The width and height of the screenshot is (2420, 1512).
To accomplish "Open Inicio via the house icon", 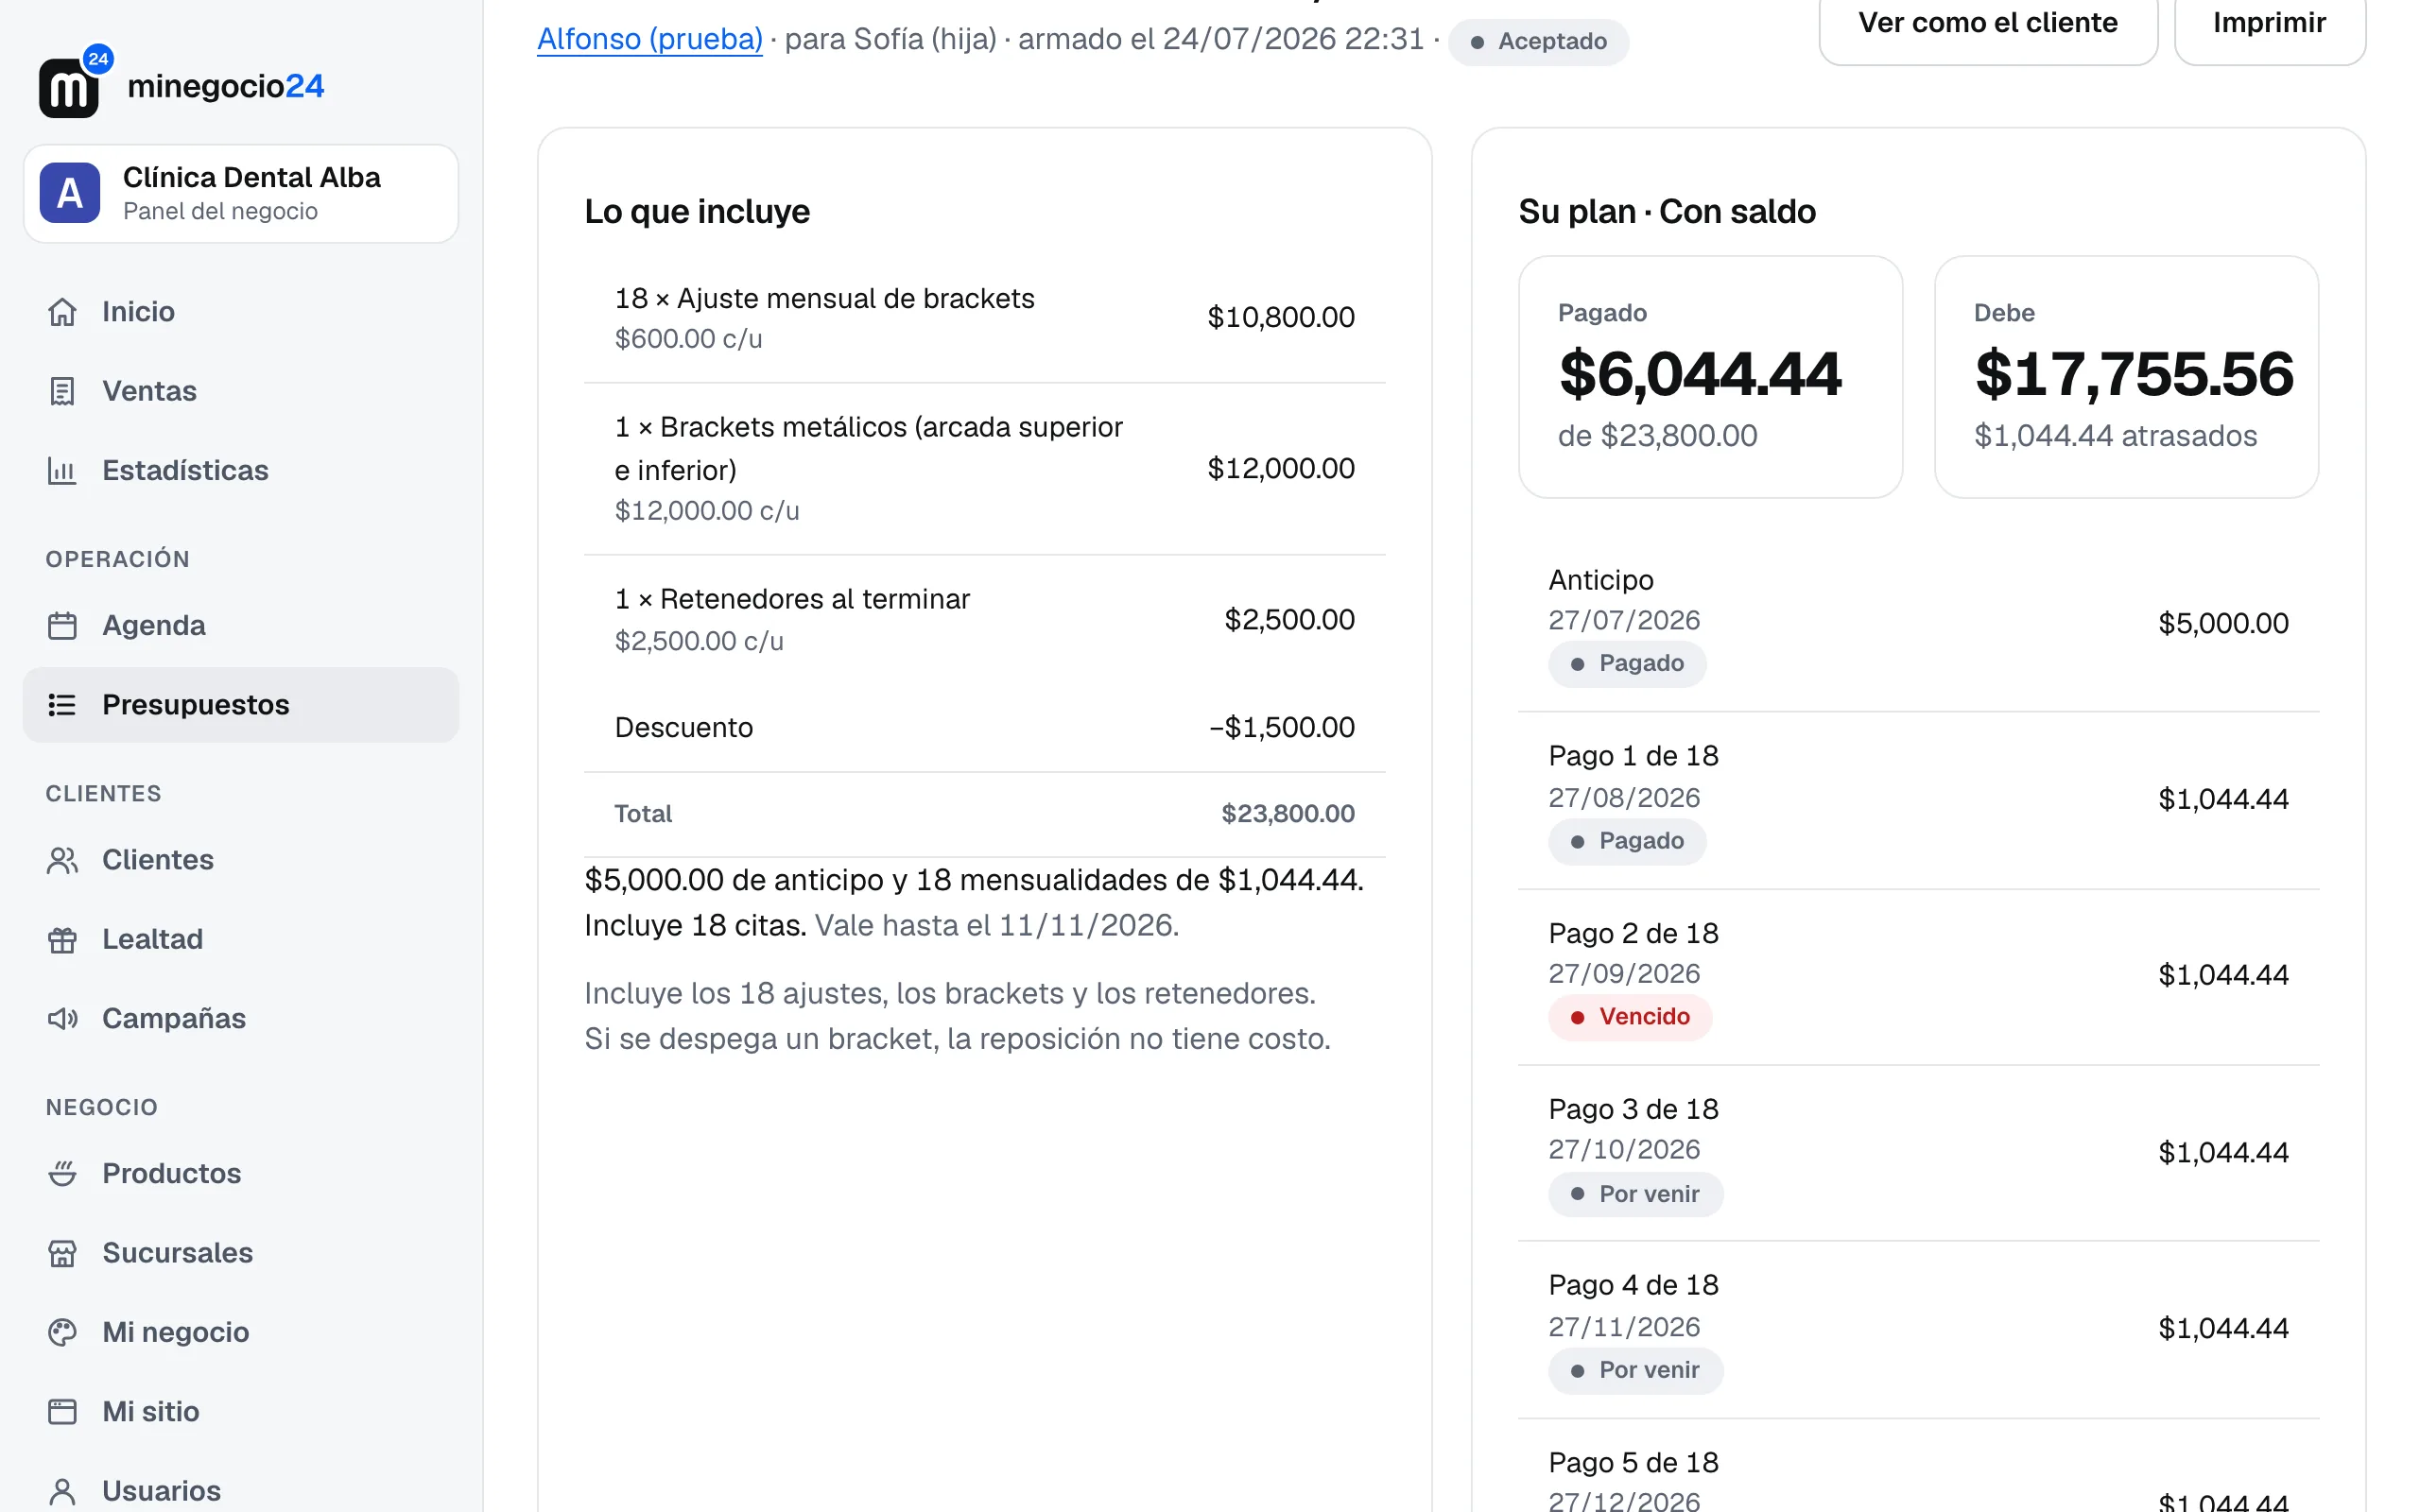I will [x=62, y=312].
